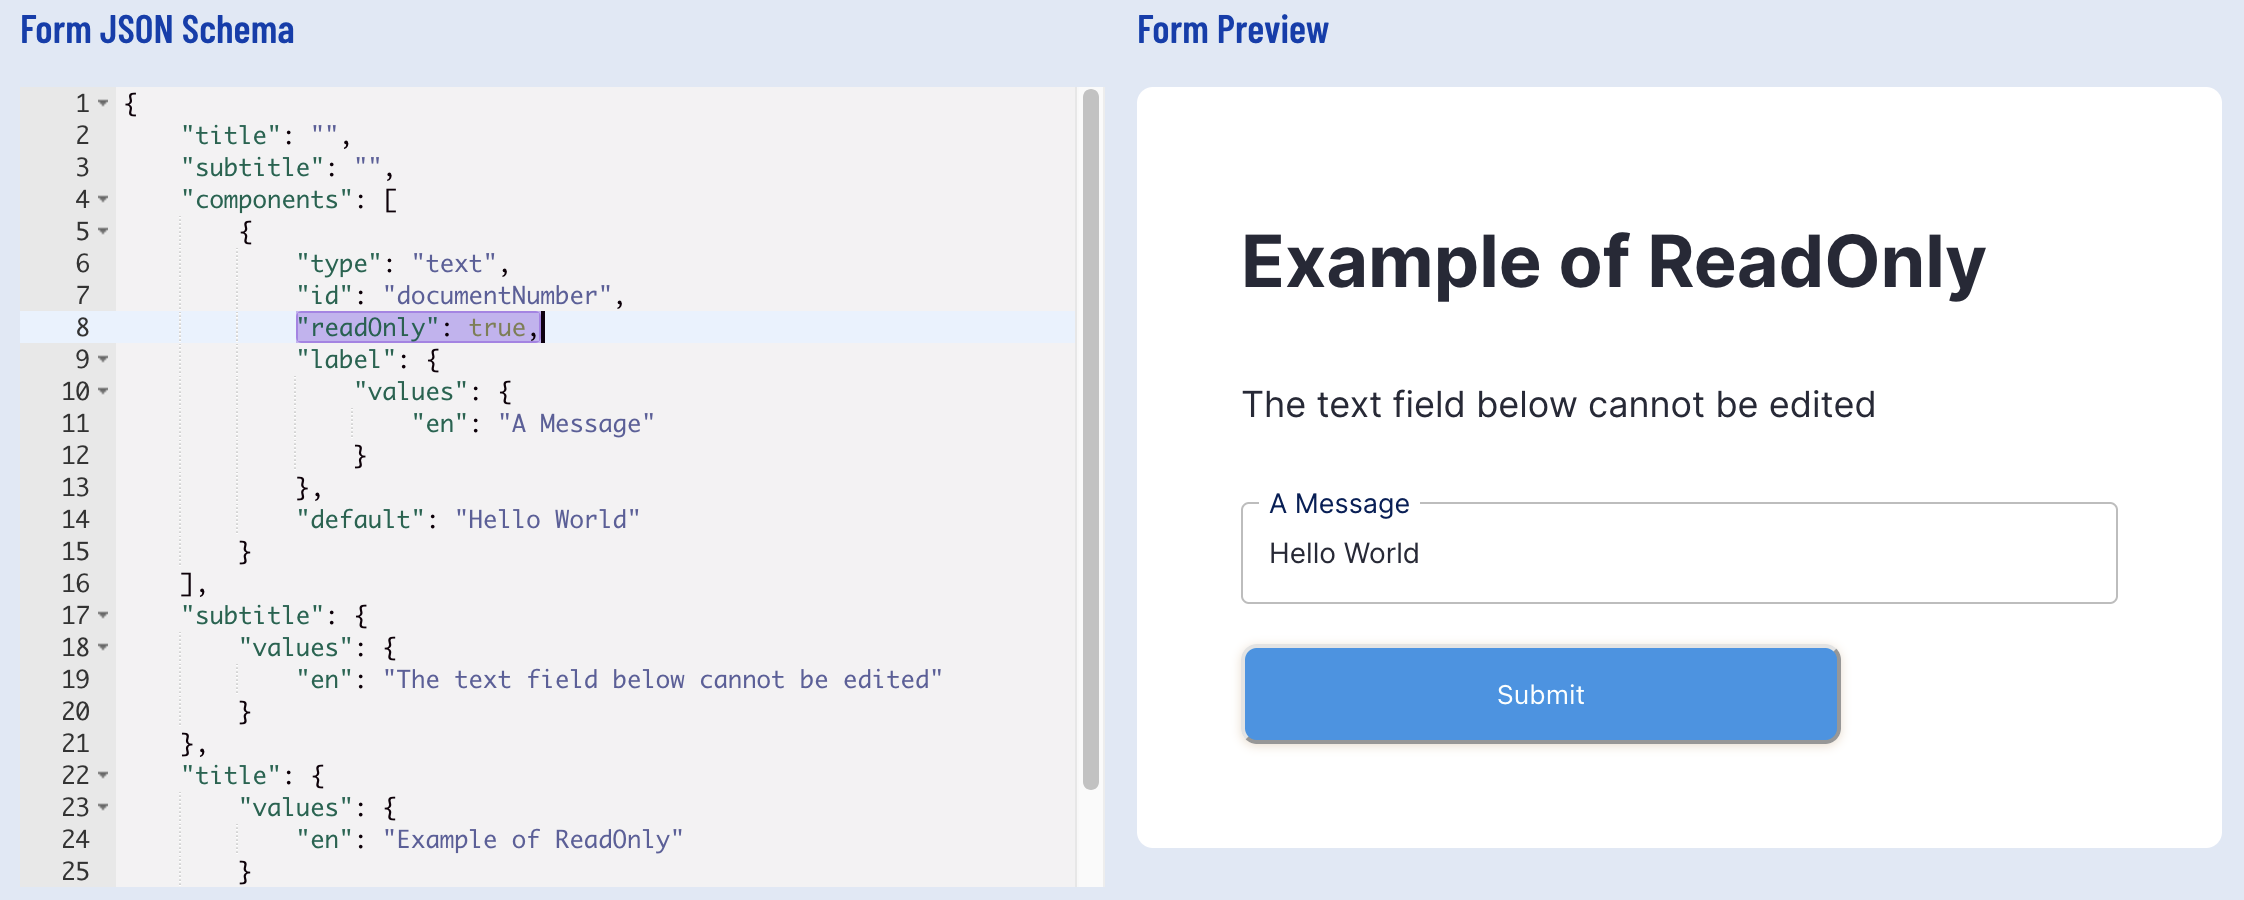Click the JSON editor vertical scrollbar
Viewport: 2244px width, 900px height.
(1091, 440)
